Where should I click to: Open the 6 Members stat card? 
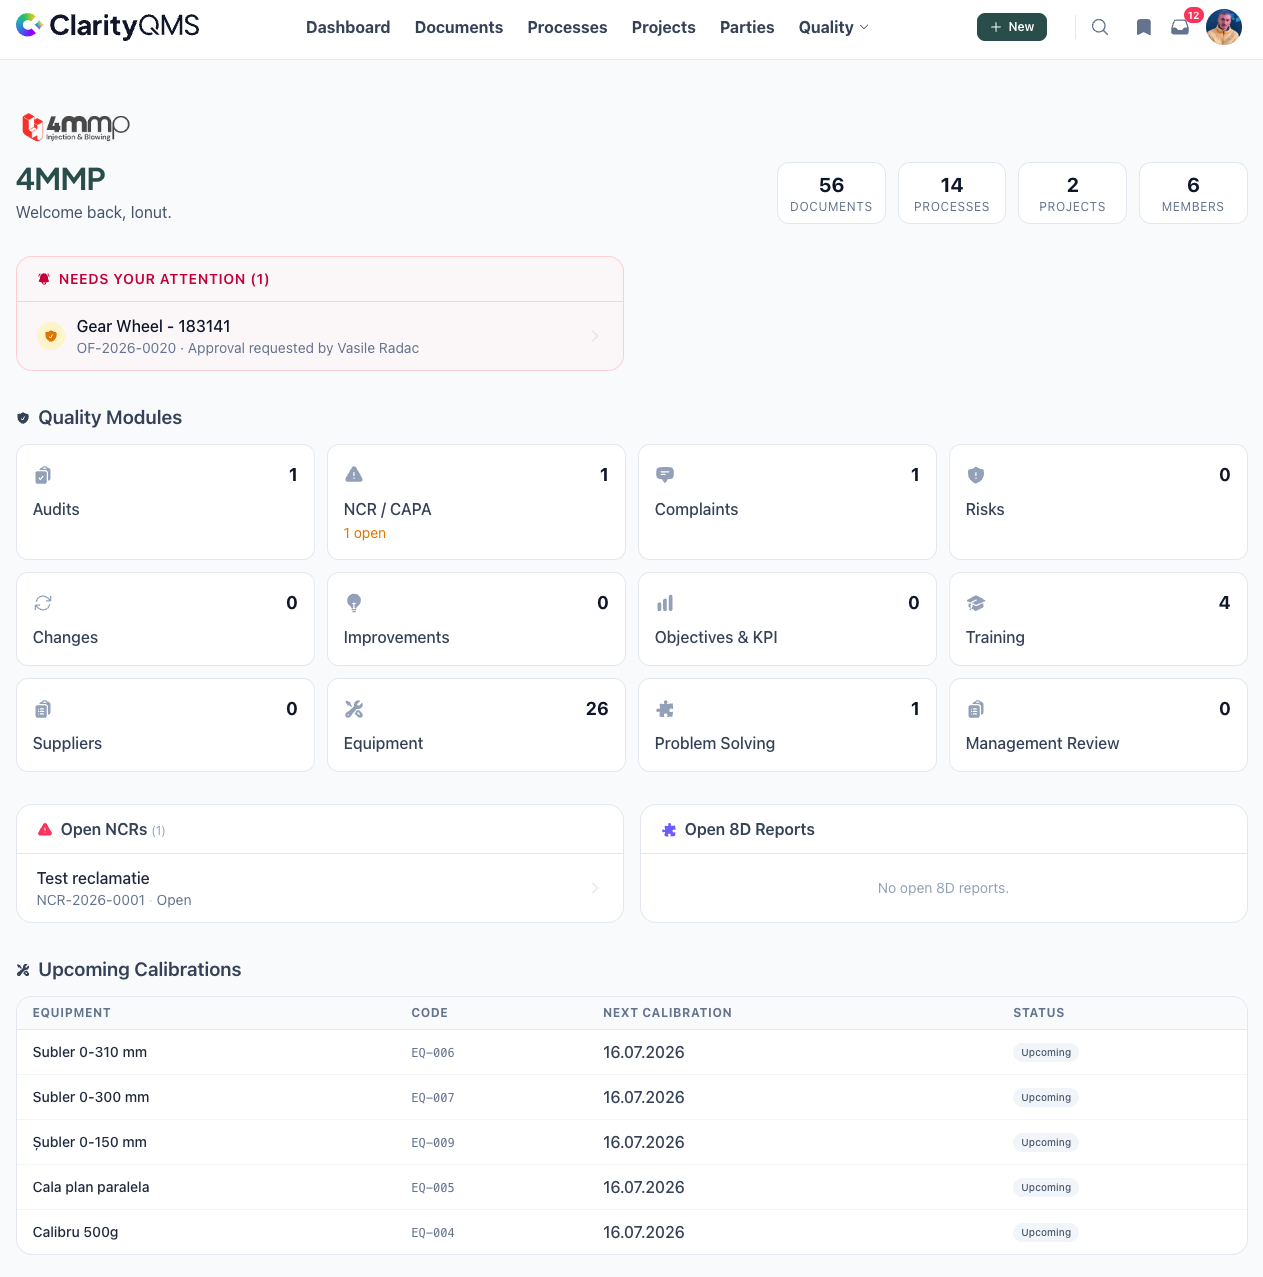pos(1193,193)
